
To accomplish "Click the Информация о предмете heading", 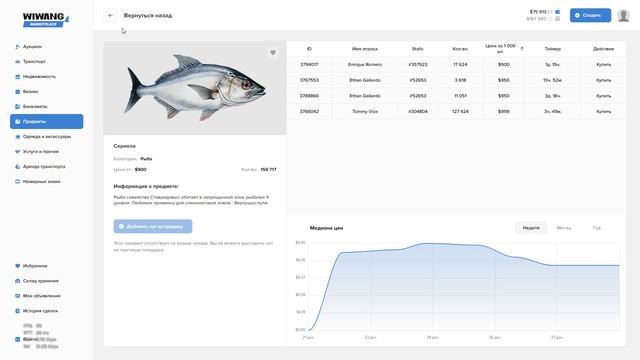I will point(146,187).
